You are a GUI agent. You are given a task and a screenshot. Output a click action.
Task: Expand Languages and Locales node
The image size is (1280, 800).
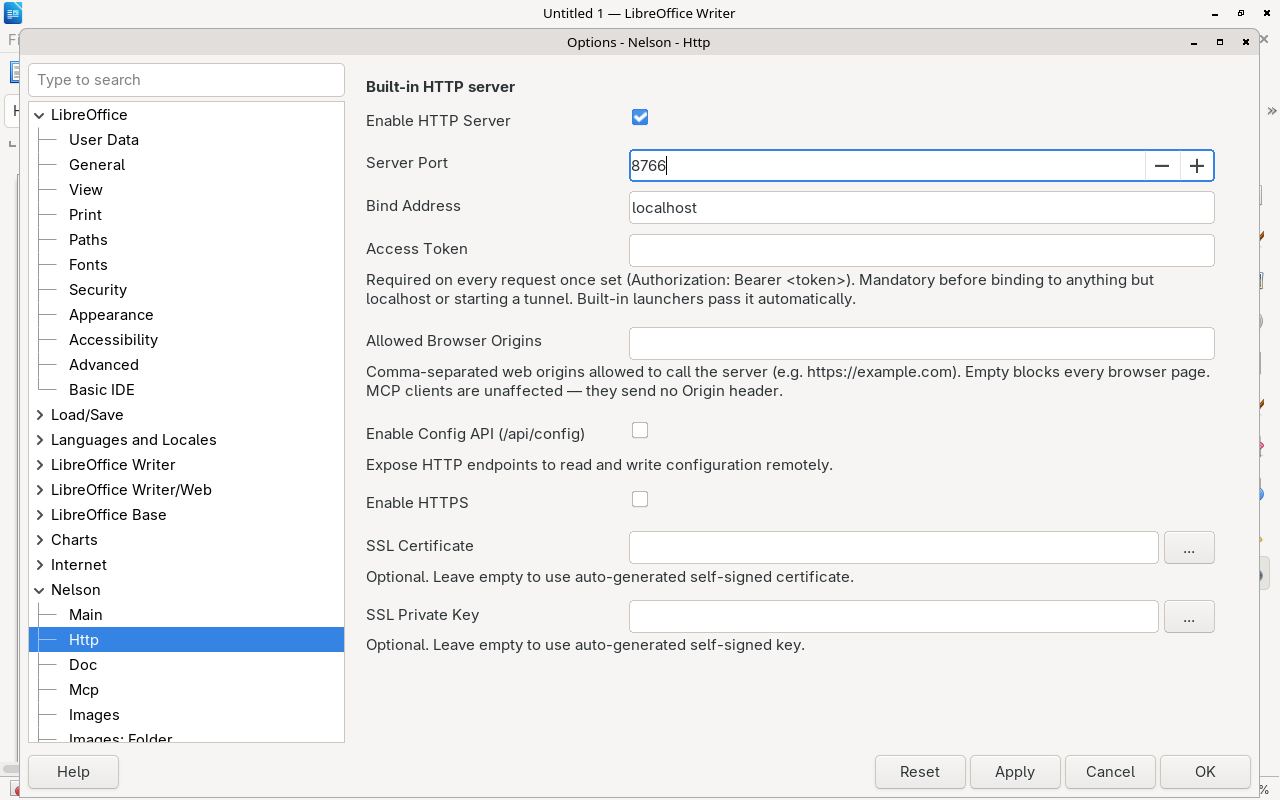[40, 440]
